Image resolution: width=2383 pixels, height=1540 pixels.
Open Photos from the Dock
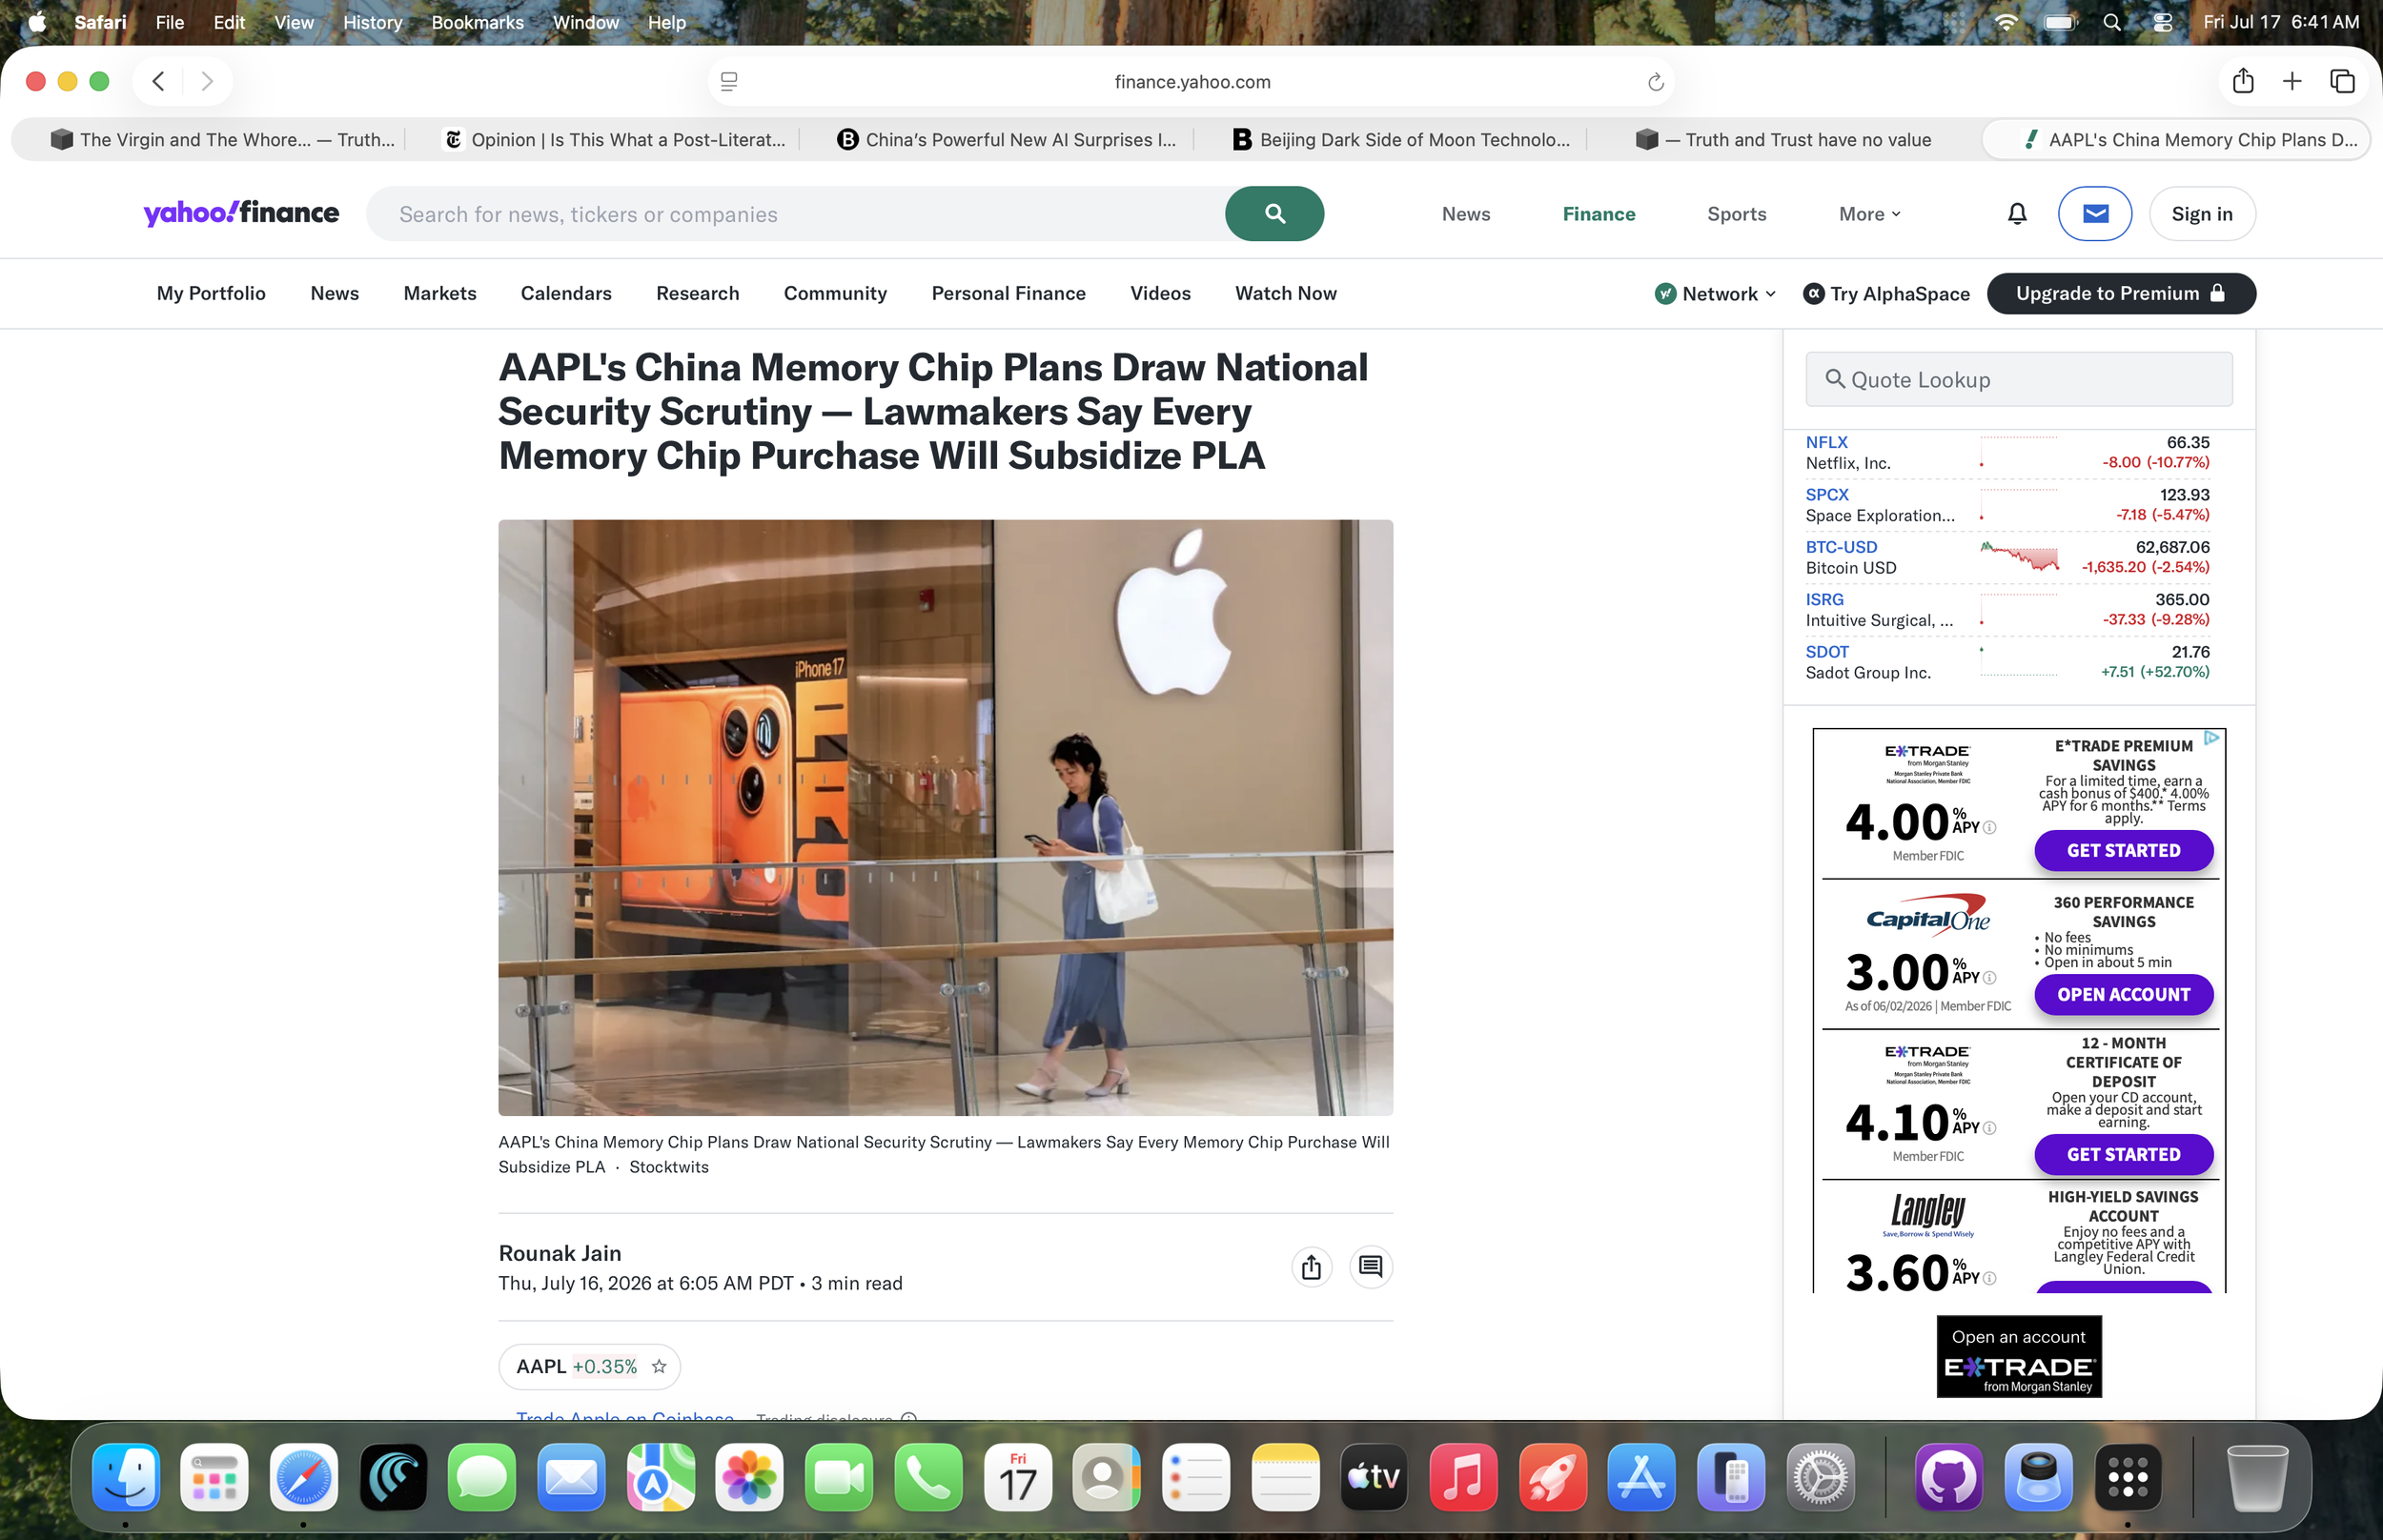coord(749,1477)
